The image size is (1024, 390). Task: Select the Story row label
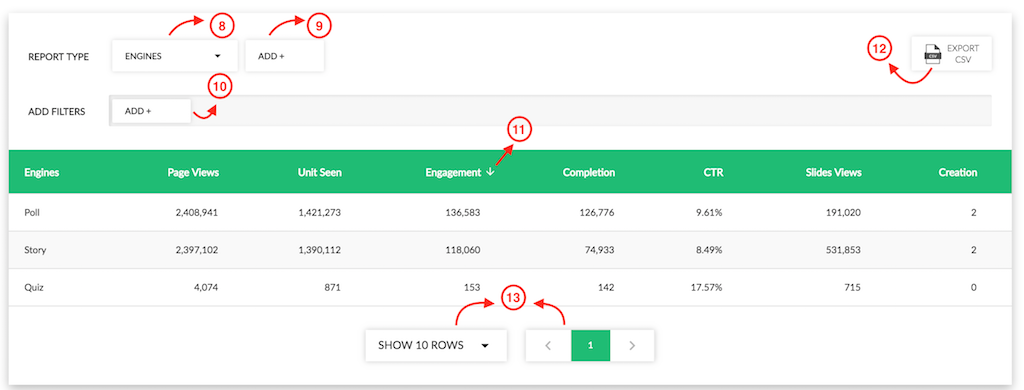pyautogui.click(x=35, y=250)
